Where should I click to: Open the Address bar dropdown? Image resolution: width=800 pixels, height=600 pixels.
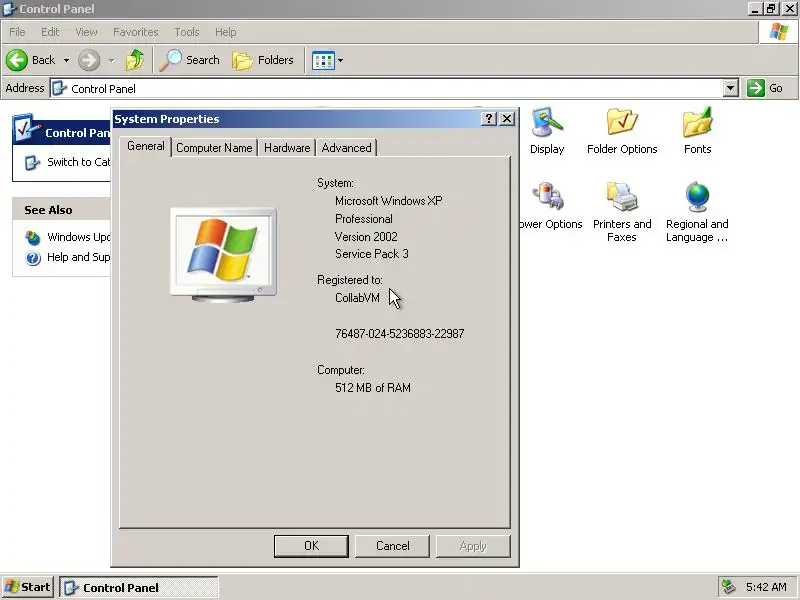731,88
